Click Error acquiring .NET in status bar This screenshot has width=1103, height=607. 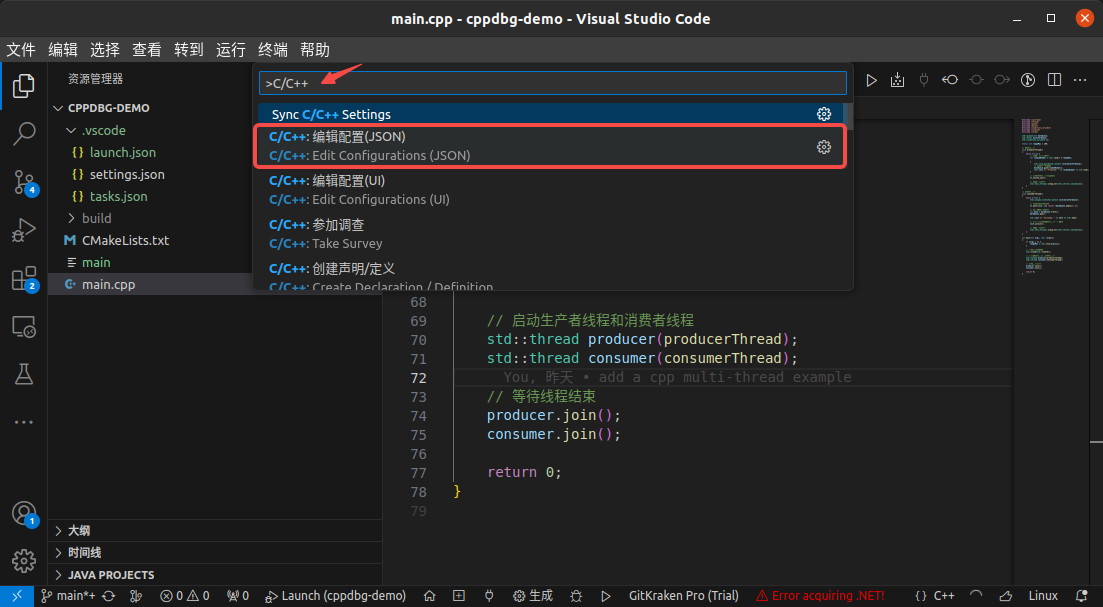click(x=819, y=595)
